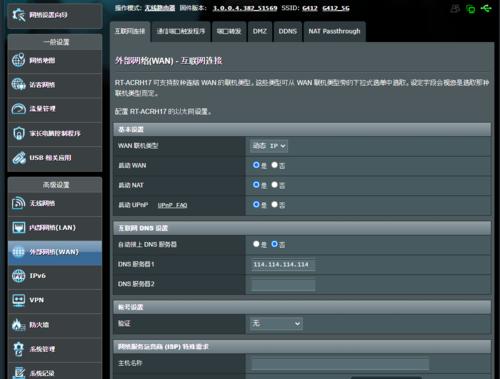Click the 无线路由器 operation mode link
The image size is (500, 379).
[160, 8]
